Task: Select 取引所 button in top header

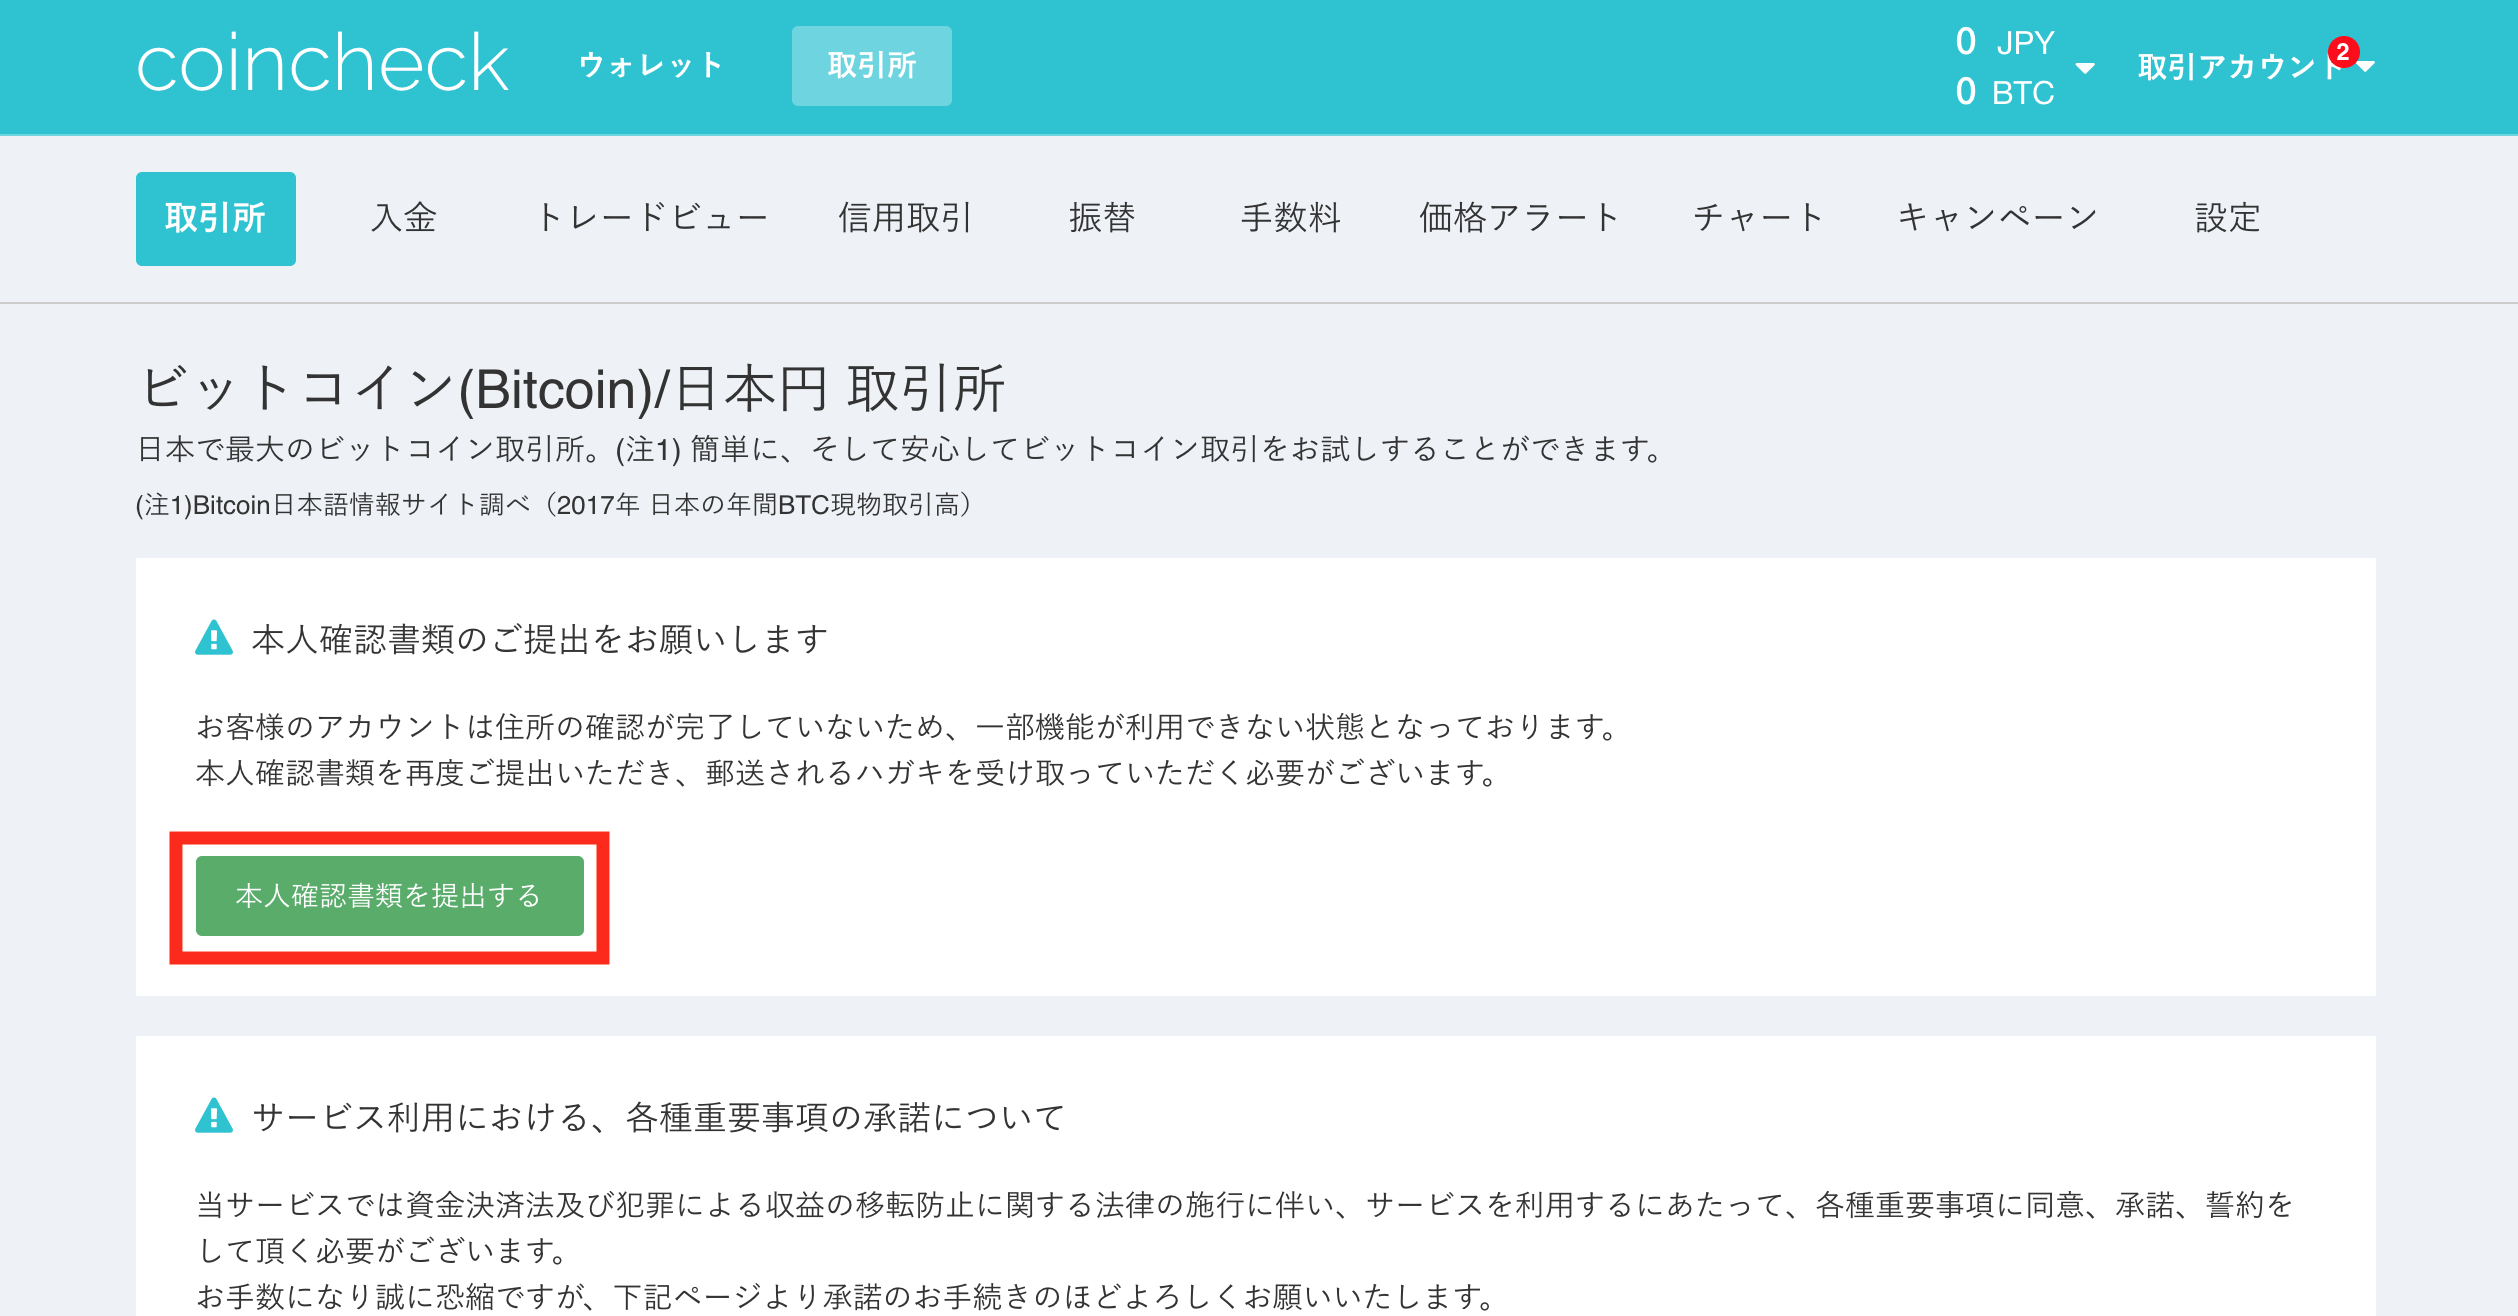Action: pos(872,66)
